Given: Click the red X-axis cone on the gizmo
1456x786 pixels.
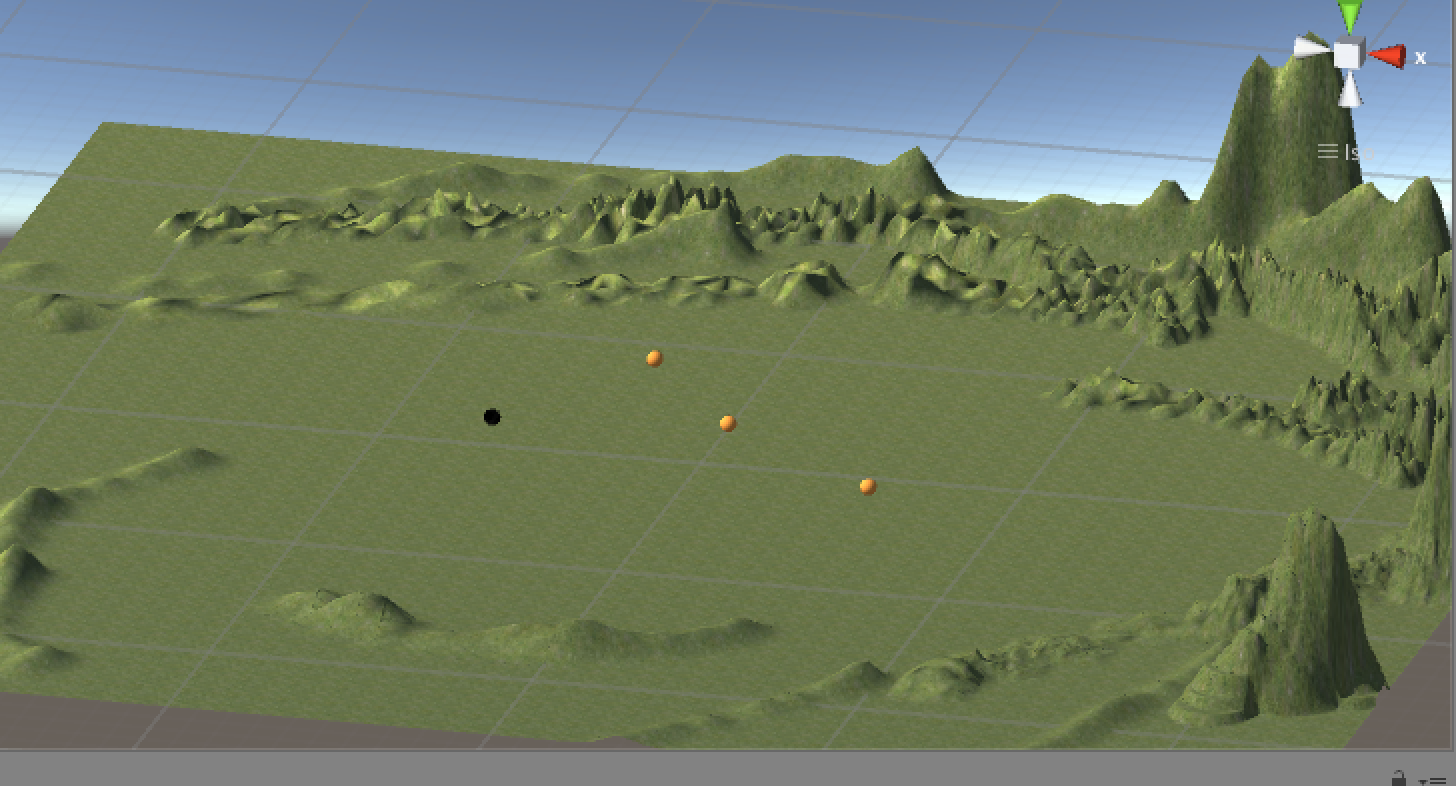Looking at the screenshot, I should coord(1386,57).
